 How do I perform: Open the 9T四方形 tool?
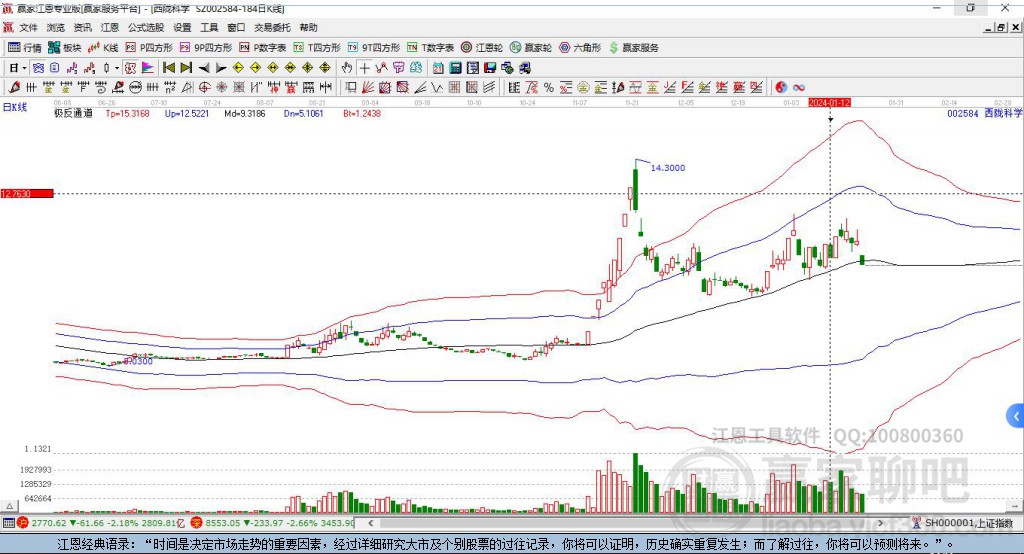(x=374, y=48)
